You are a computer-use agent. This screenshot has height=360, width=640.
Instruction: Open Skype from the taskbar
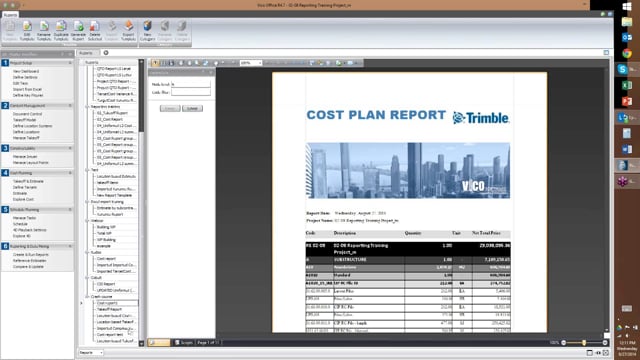[623, 69]
